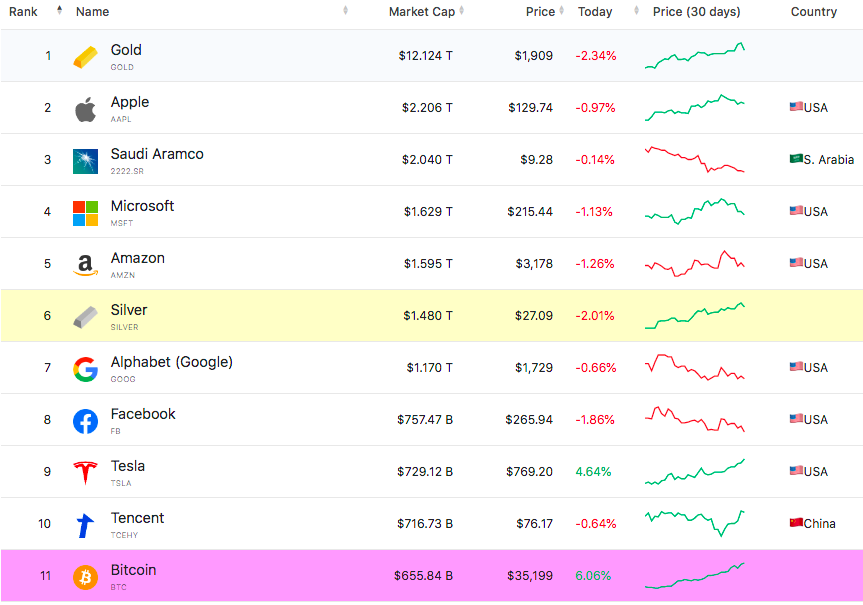Click the China flag icon

pyautogui.click(x=796, y=522)
